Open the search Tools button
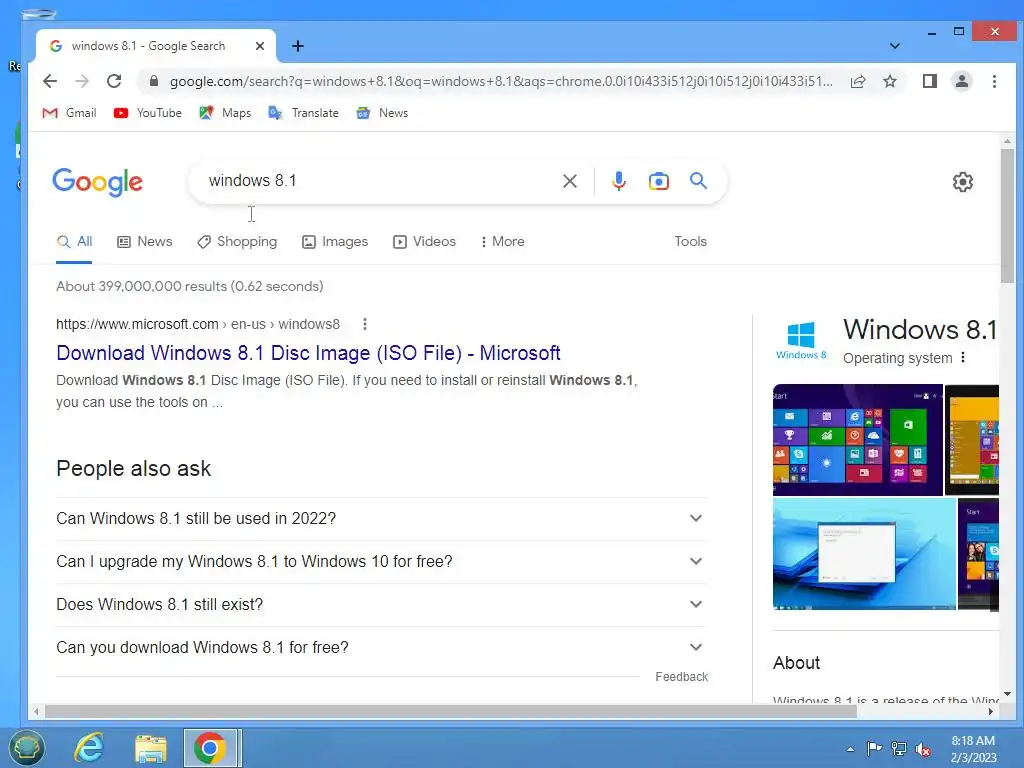This screenshot has height=768, width=1024. (690, 242)
